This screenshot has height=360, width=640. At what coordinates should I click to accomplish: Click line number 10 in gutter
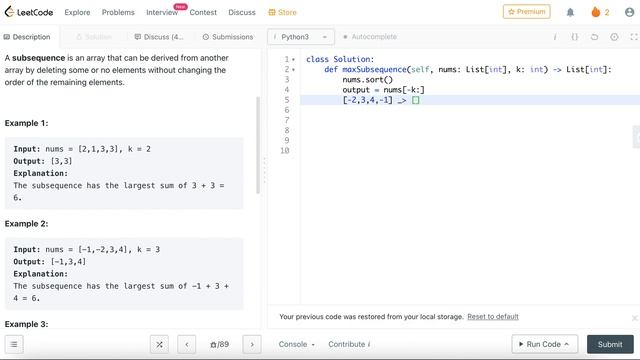[x=285, y=151]
